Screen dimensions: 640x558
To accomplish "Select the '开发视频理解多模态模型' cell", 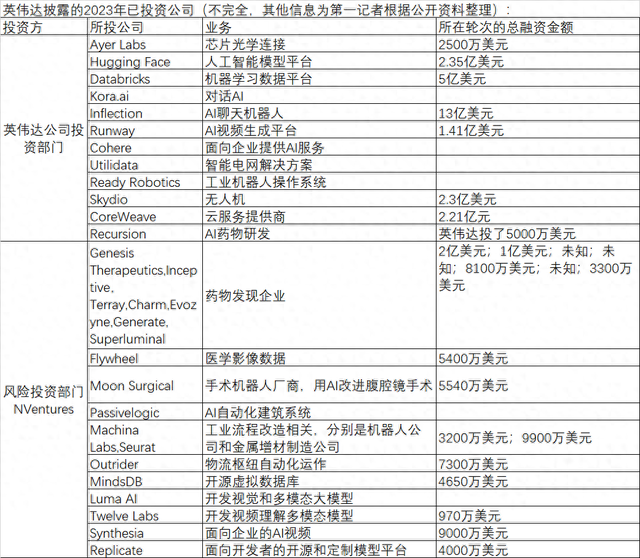I will (x=319, y=515).
